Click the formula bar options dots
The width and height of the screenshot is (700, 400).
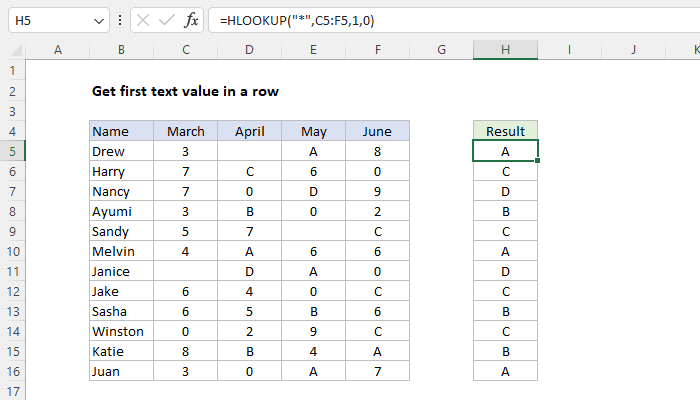click(120, 20)
